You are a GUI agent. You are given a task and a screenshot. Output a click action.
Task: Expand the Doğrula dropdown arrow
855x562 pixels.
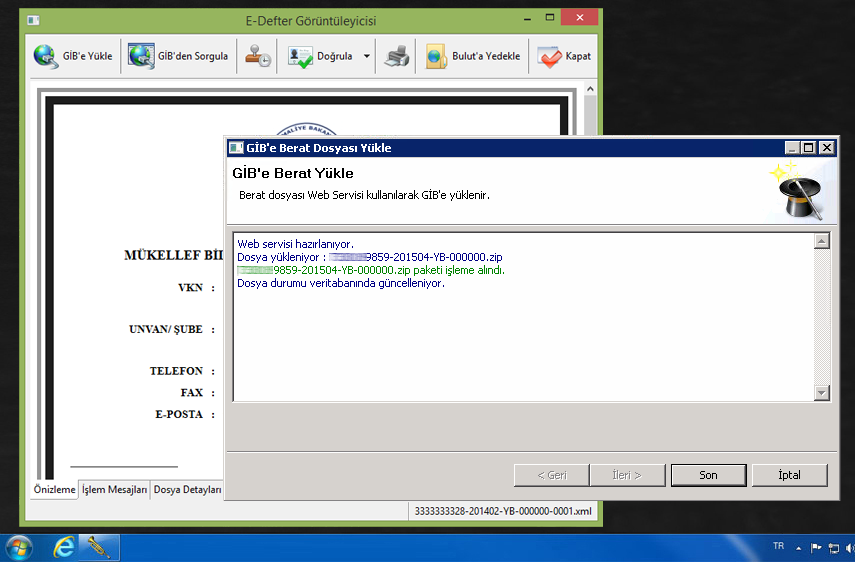point(367,57)
